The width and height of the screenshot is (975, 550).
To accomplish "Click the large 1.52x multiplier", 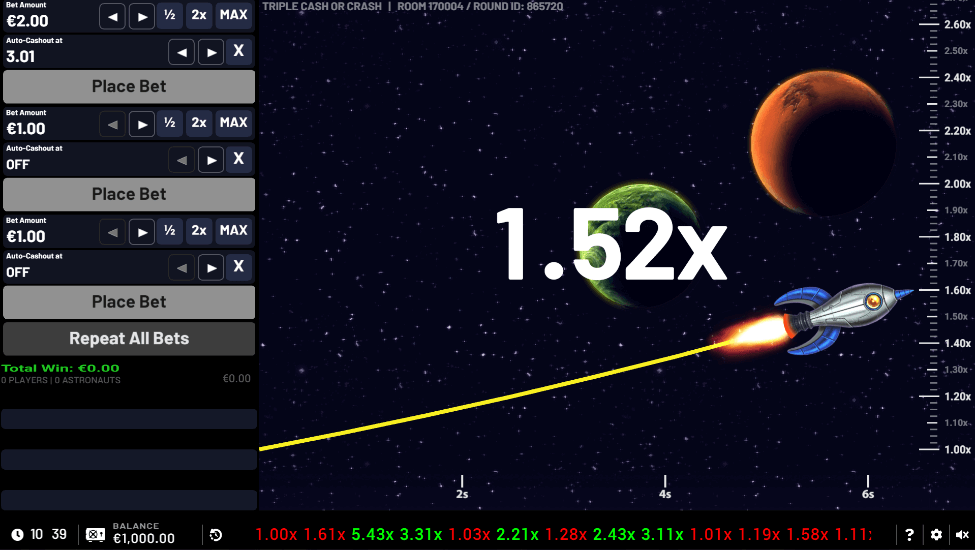I will pos(611,244).
